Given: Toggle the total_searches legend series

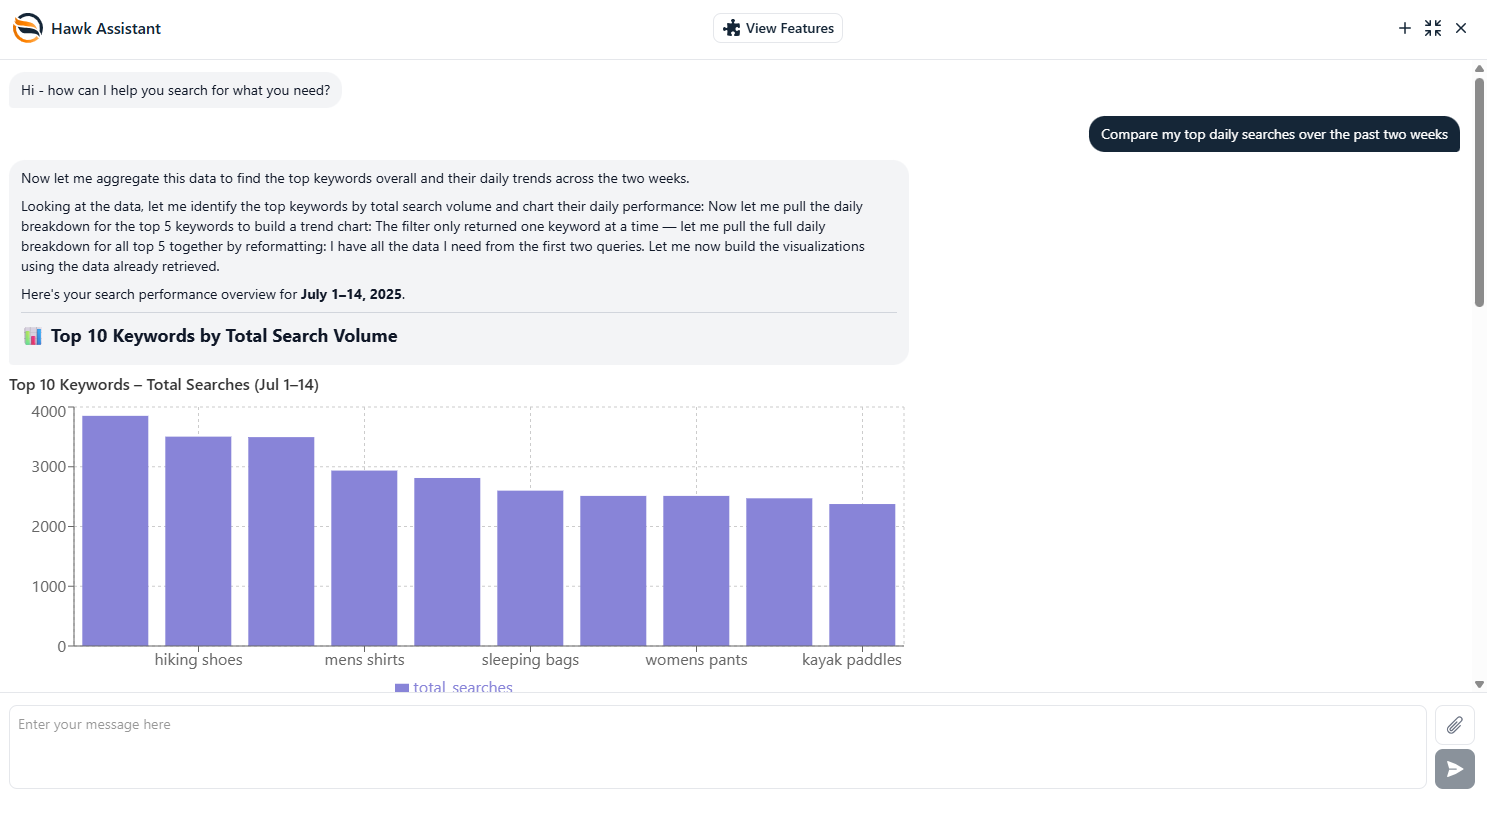Looking at the screenshot, I should coord(454,687).
